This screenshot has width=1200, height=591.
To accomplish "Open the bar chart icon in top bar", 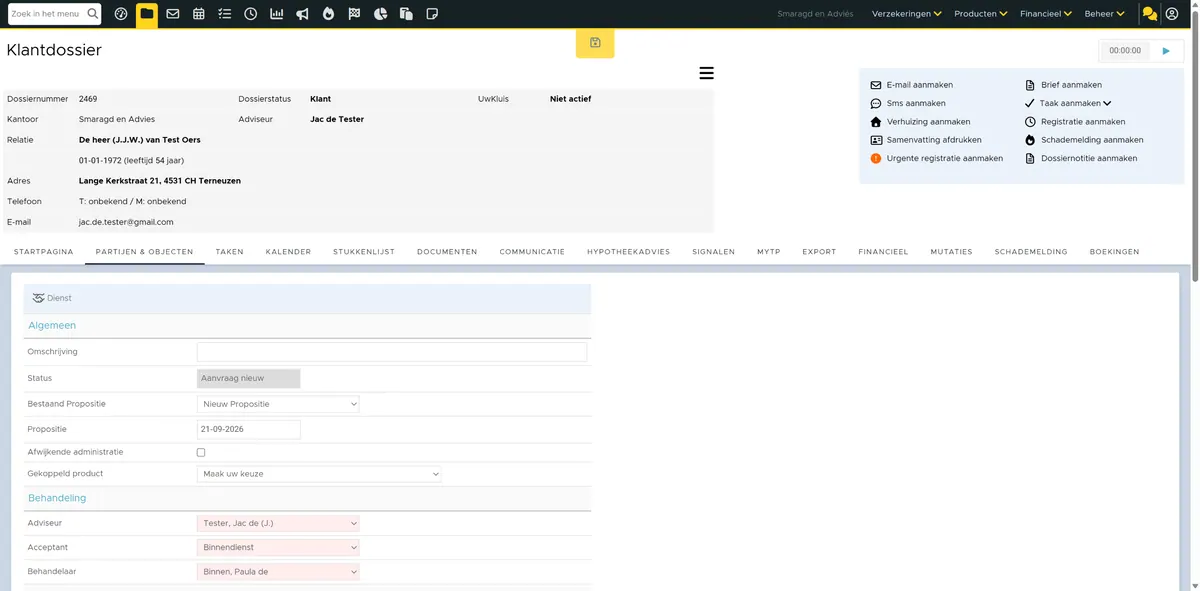I will 276,14.
